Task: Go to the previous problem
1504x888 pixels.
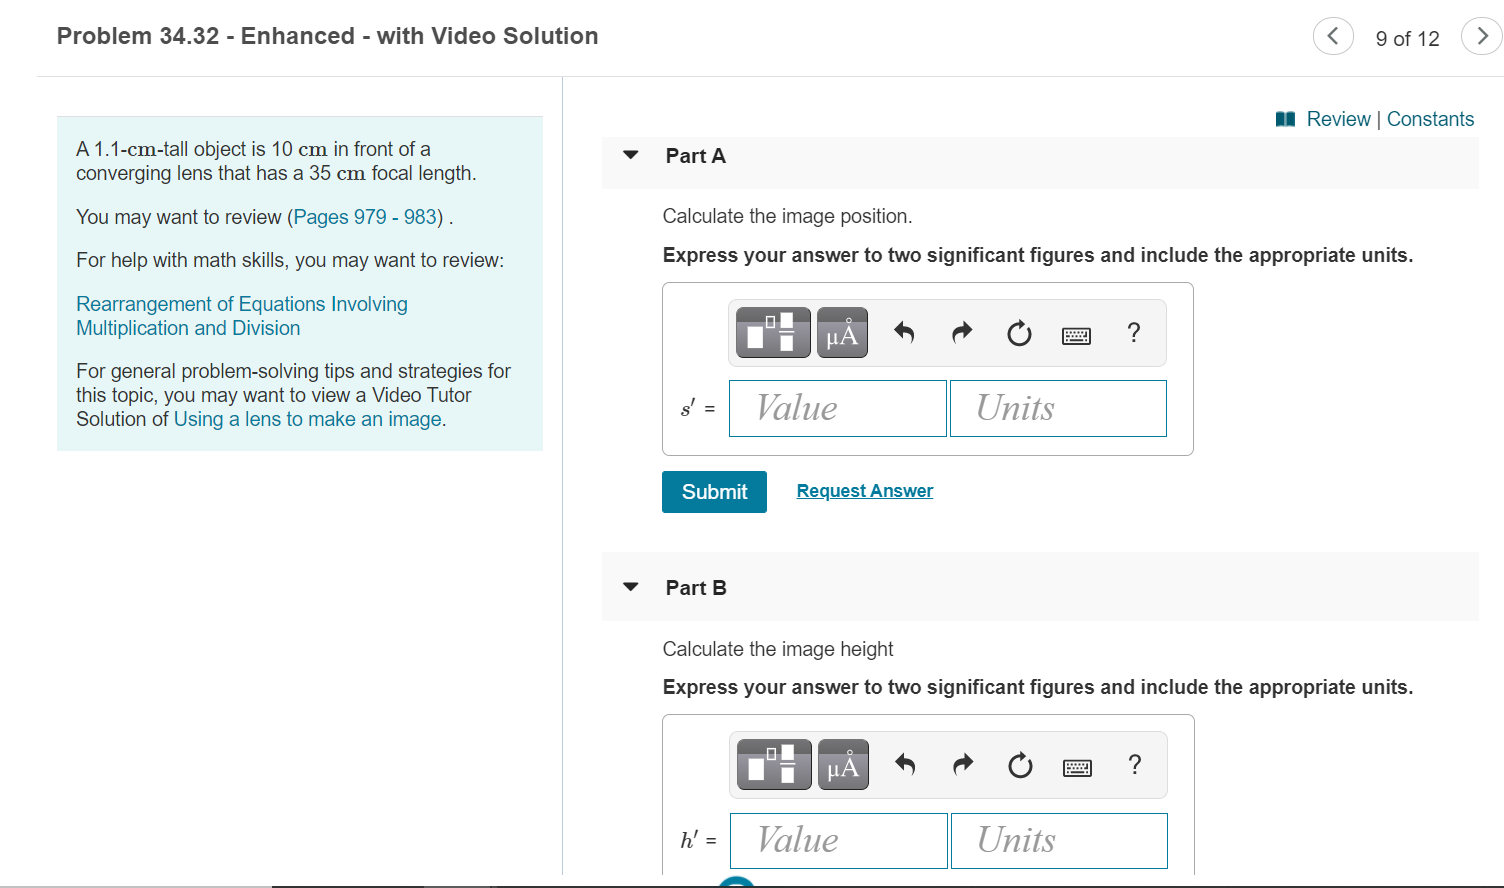Action: (x=1333, y=35)
